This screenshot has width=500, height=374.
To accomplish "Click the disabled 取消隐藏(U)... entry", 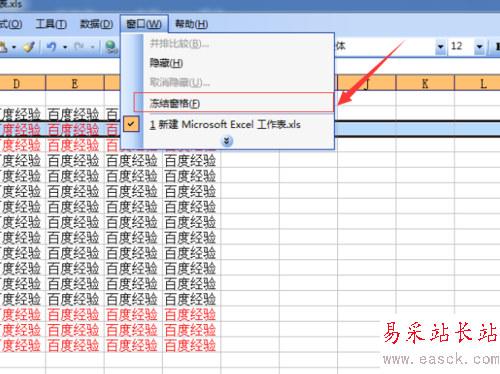I will [227, 82].
